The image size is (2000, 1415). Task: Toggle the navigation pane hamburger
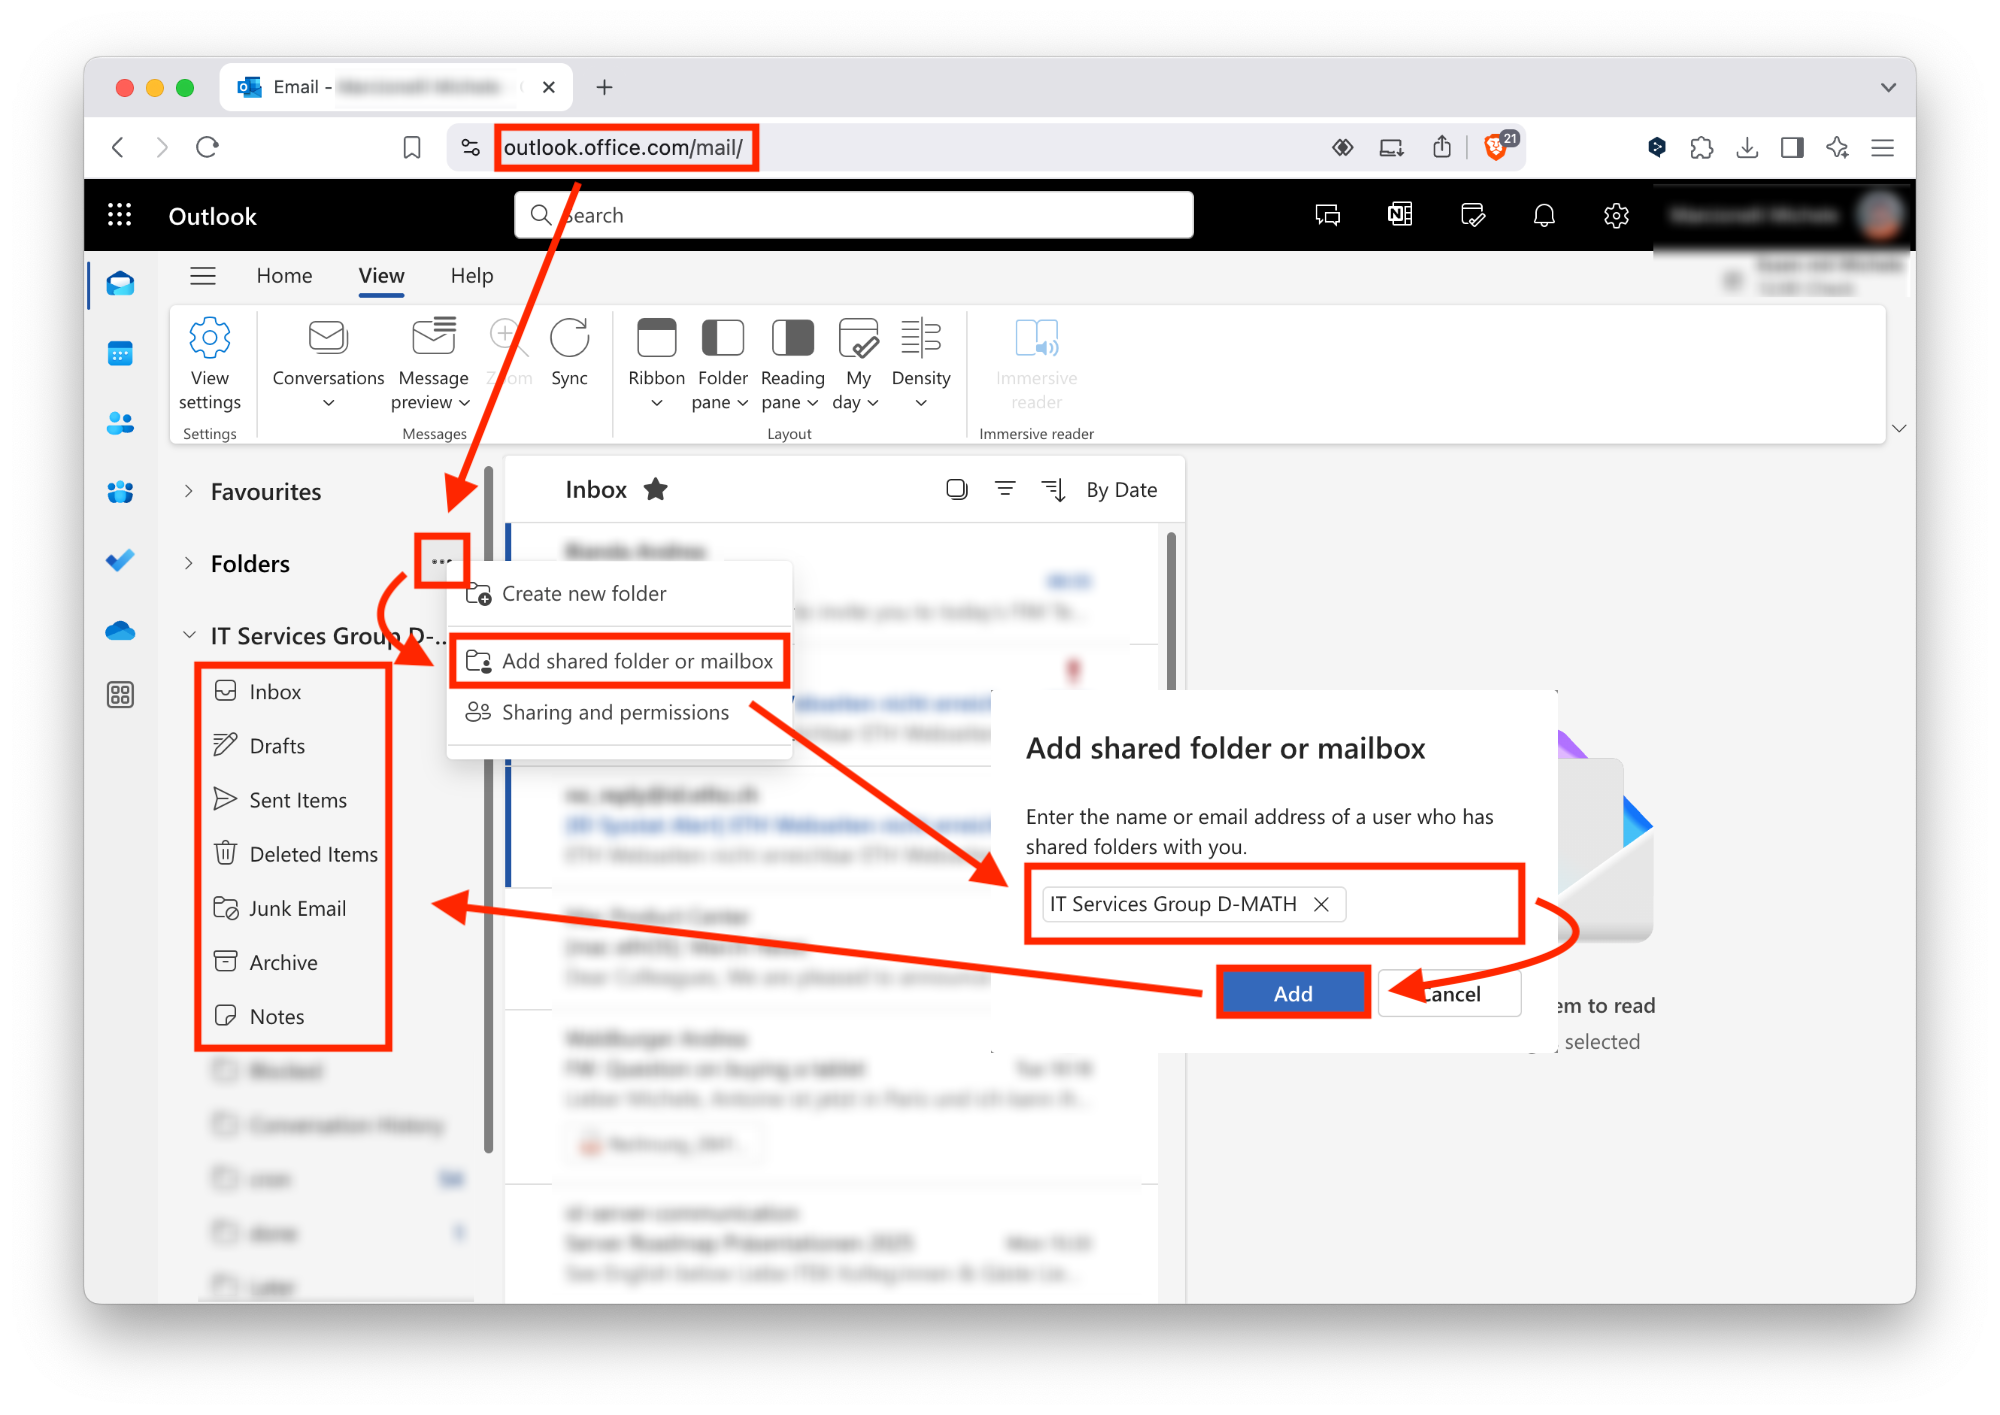point(203,276)
